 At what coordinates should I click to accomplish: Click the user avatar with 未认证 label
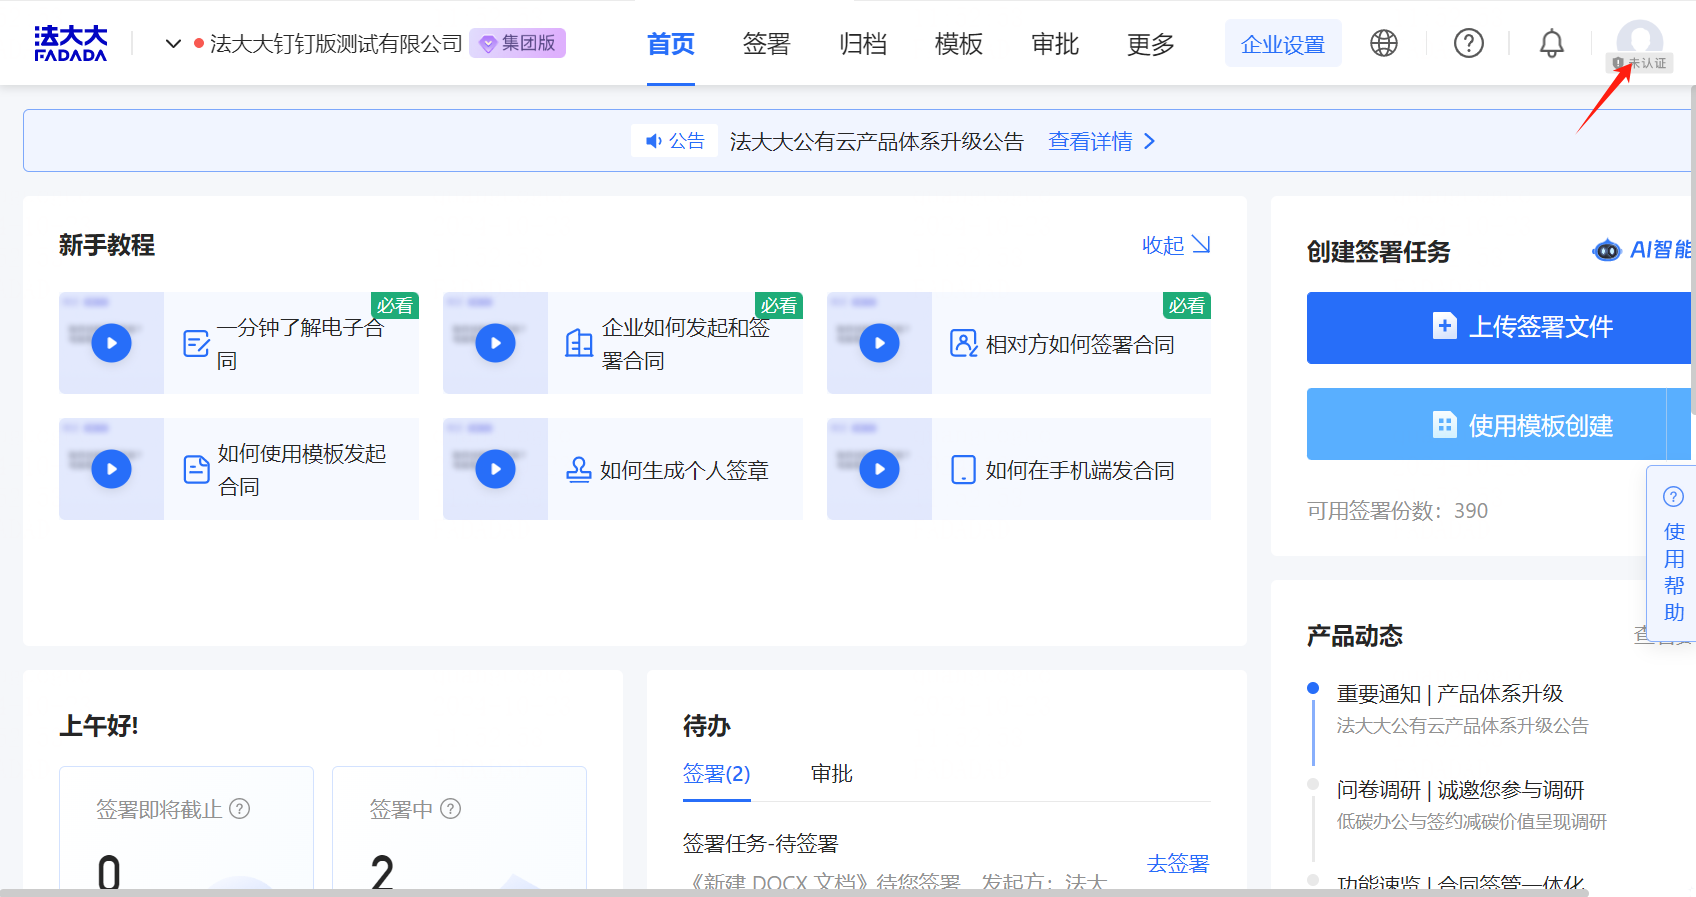pos(1640,45)
